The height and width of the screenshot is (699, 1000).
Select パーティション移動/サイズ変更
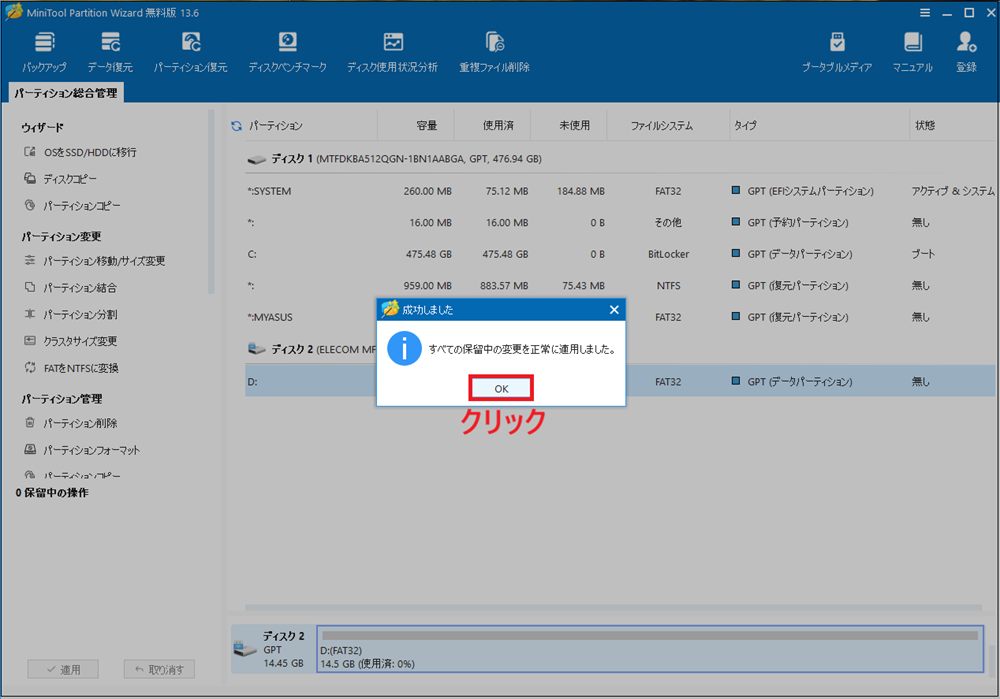(x=95, y=261)
